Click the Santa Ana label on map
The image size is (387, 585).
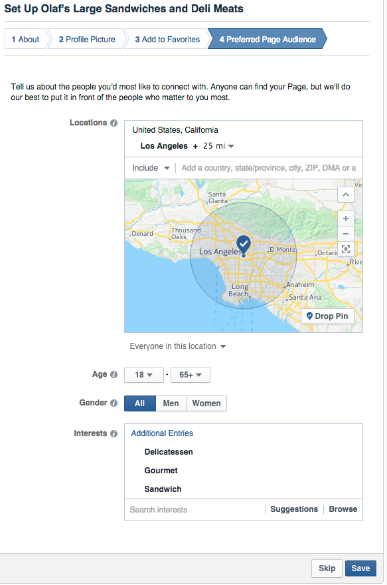click(x=305, y=297)
